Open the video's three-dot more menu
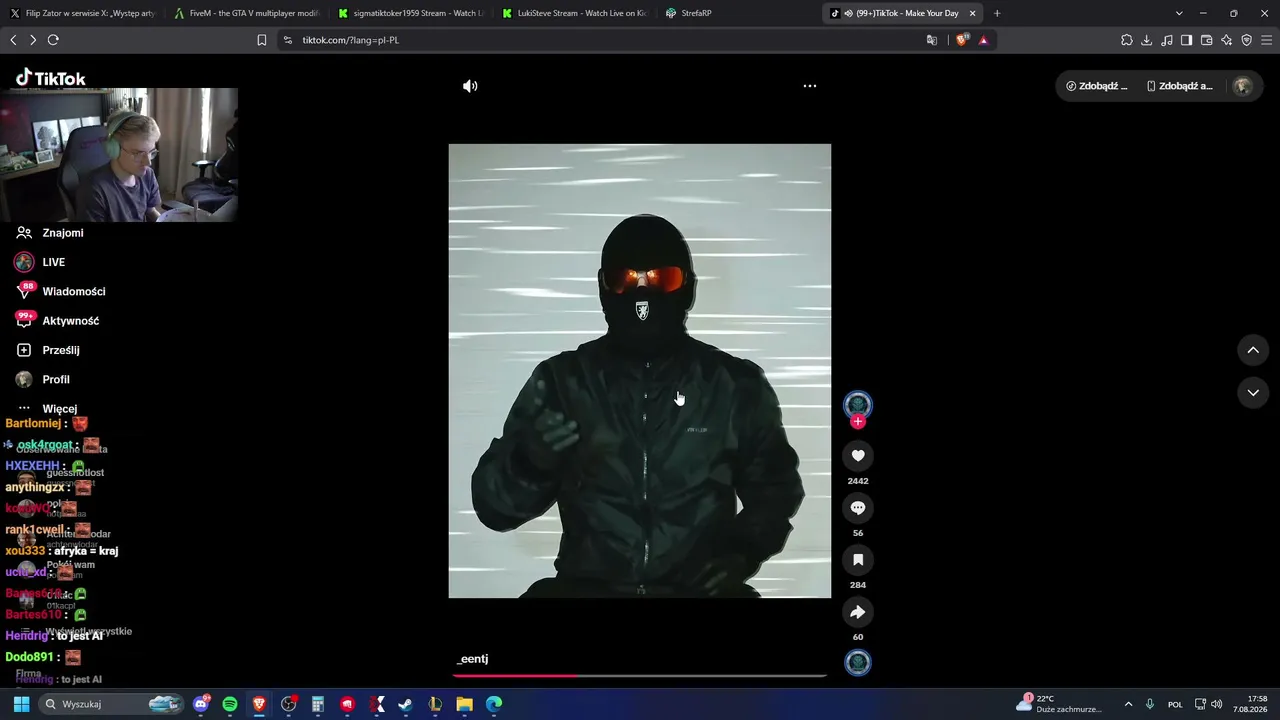The height and width of the screenshot is (720, 1280). [810, 86]
